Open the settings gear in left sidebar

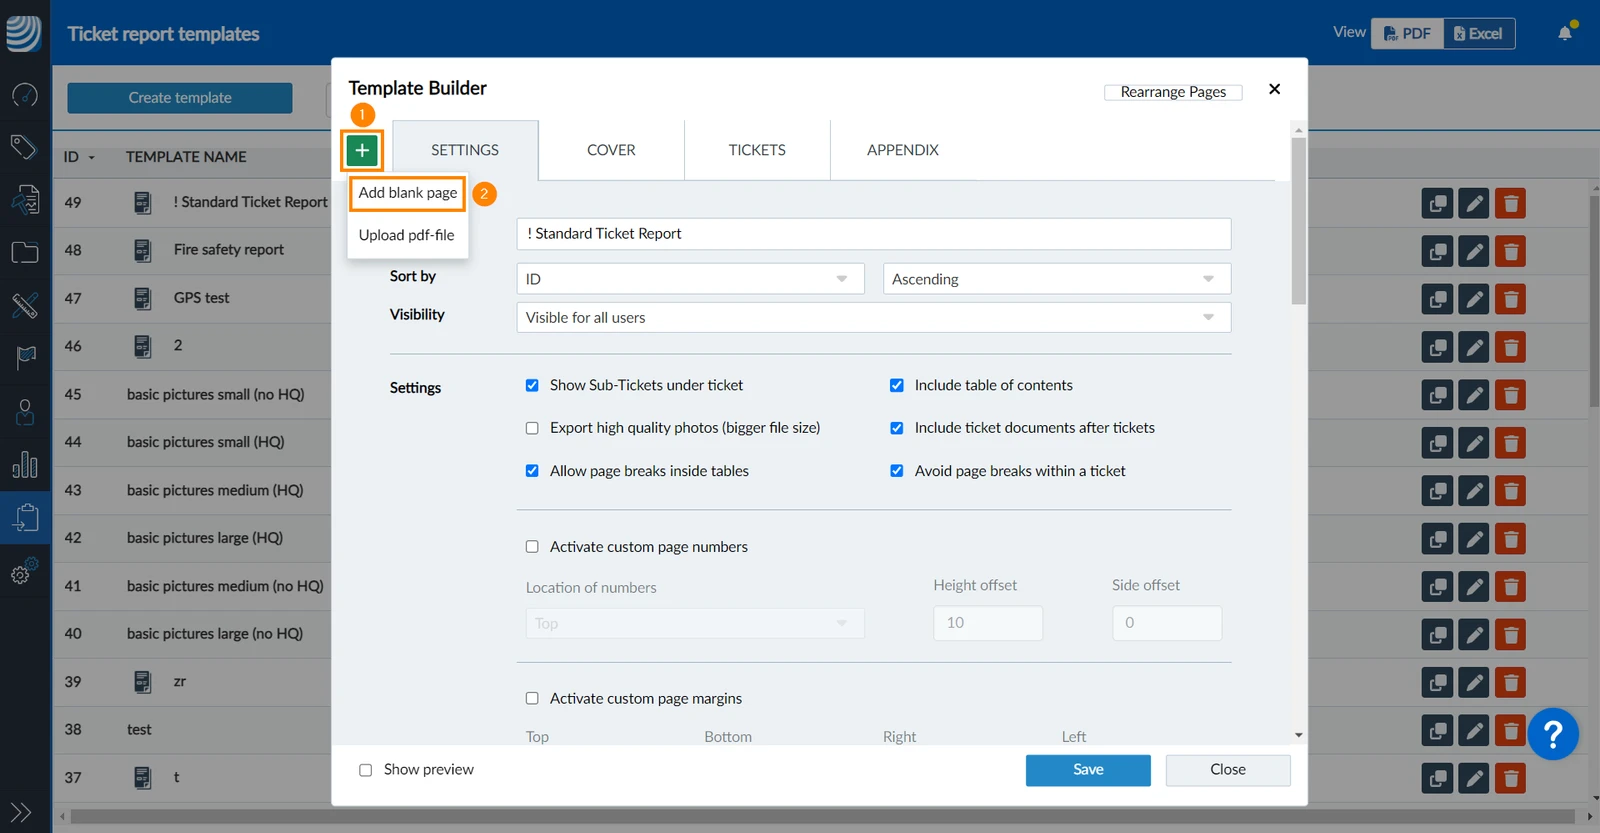click(x=24, y=571)
